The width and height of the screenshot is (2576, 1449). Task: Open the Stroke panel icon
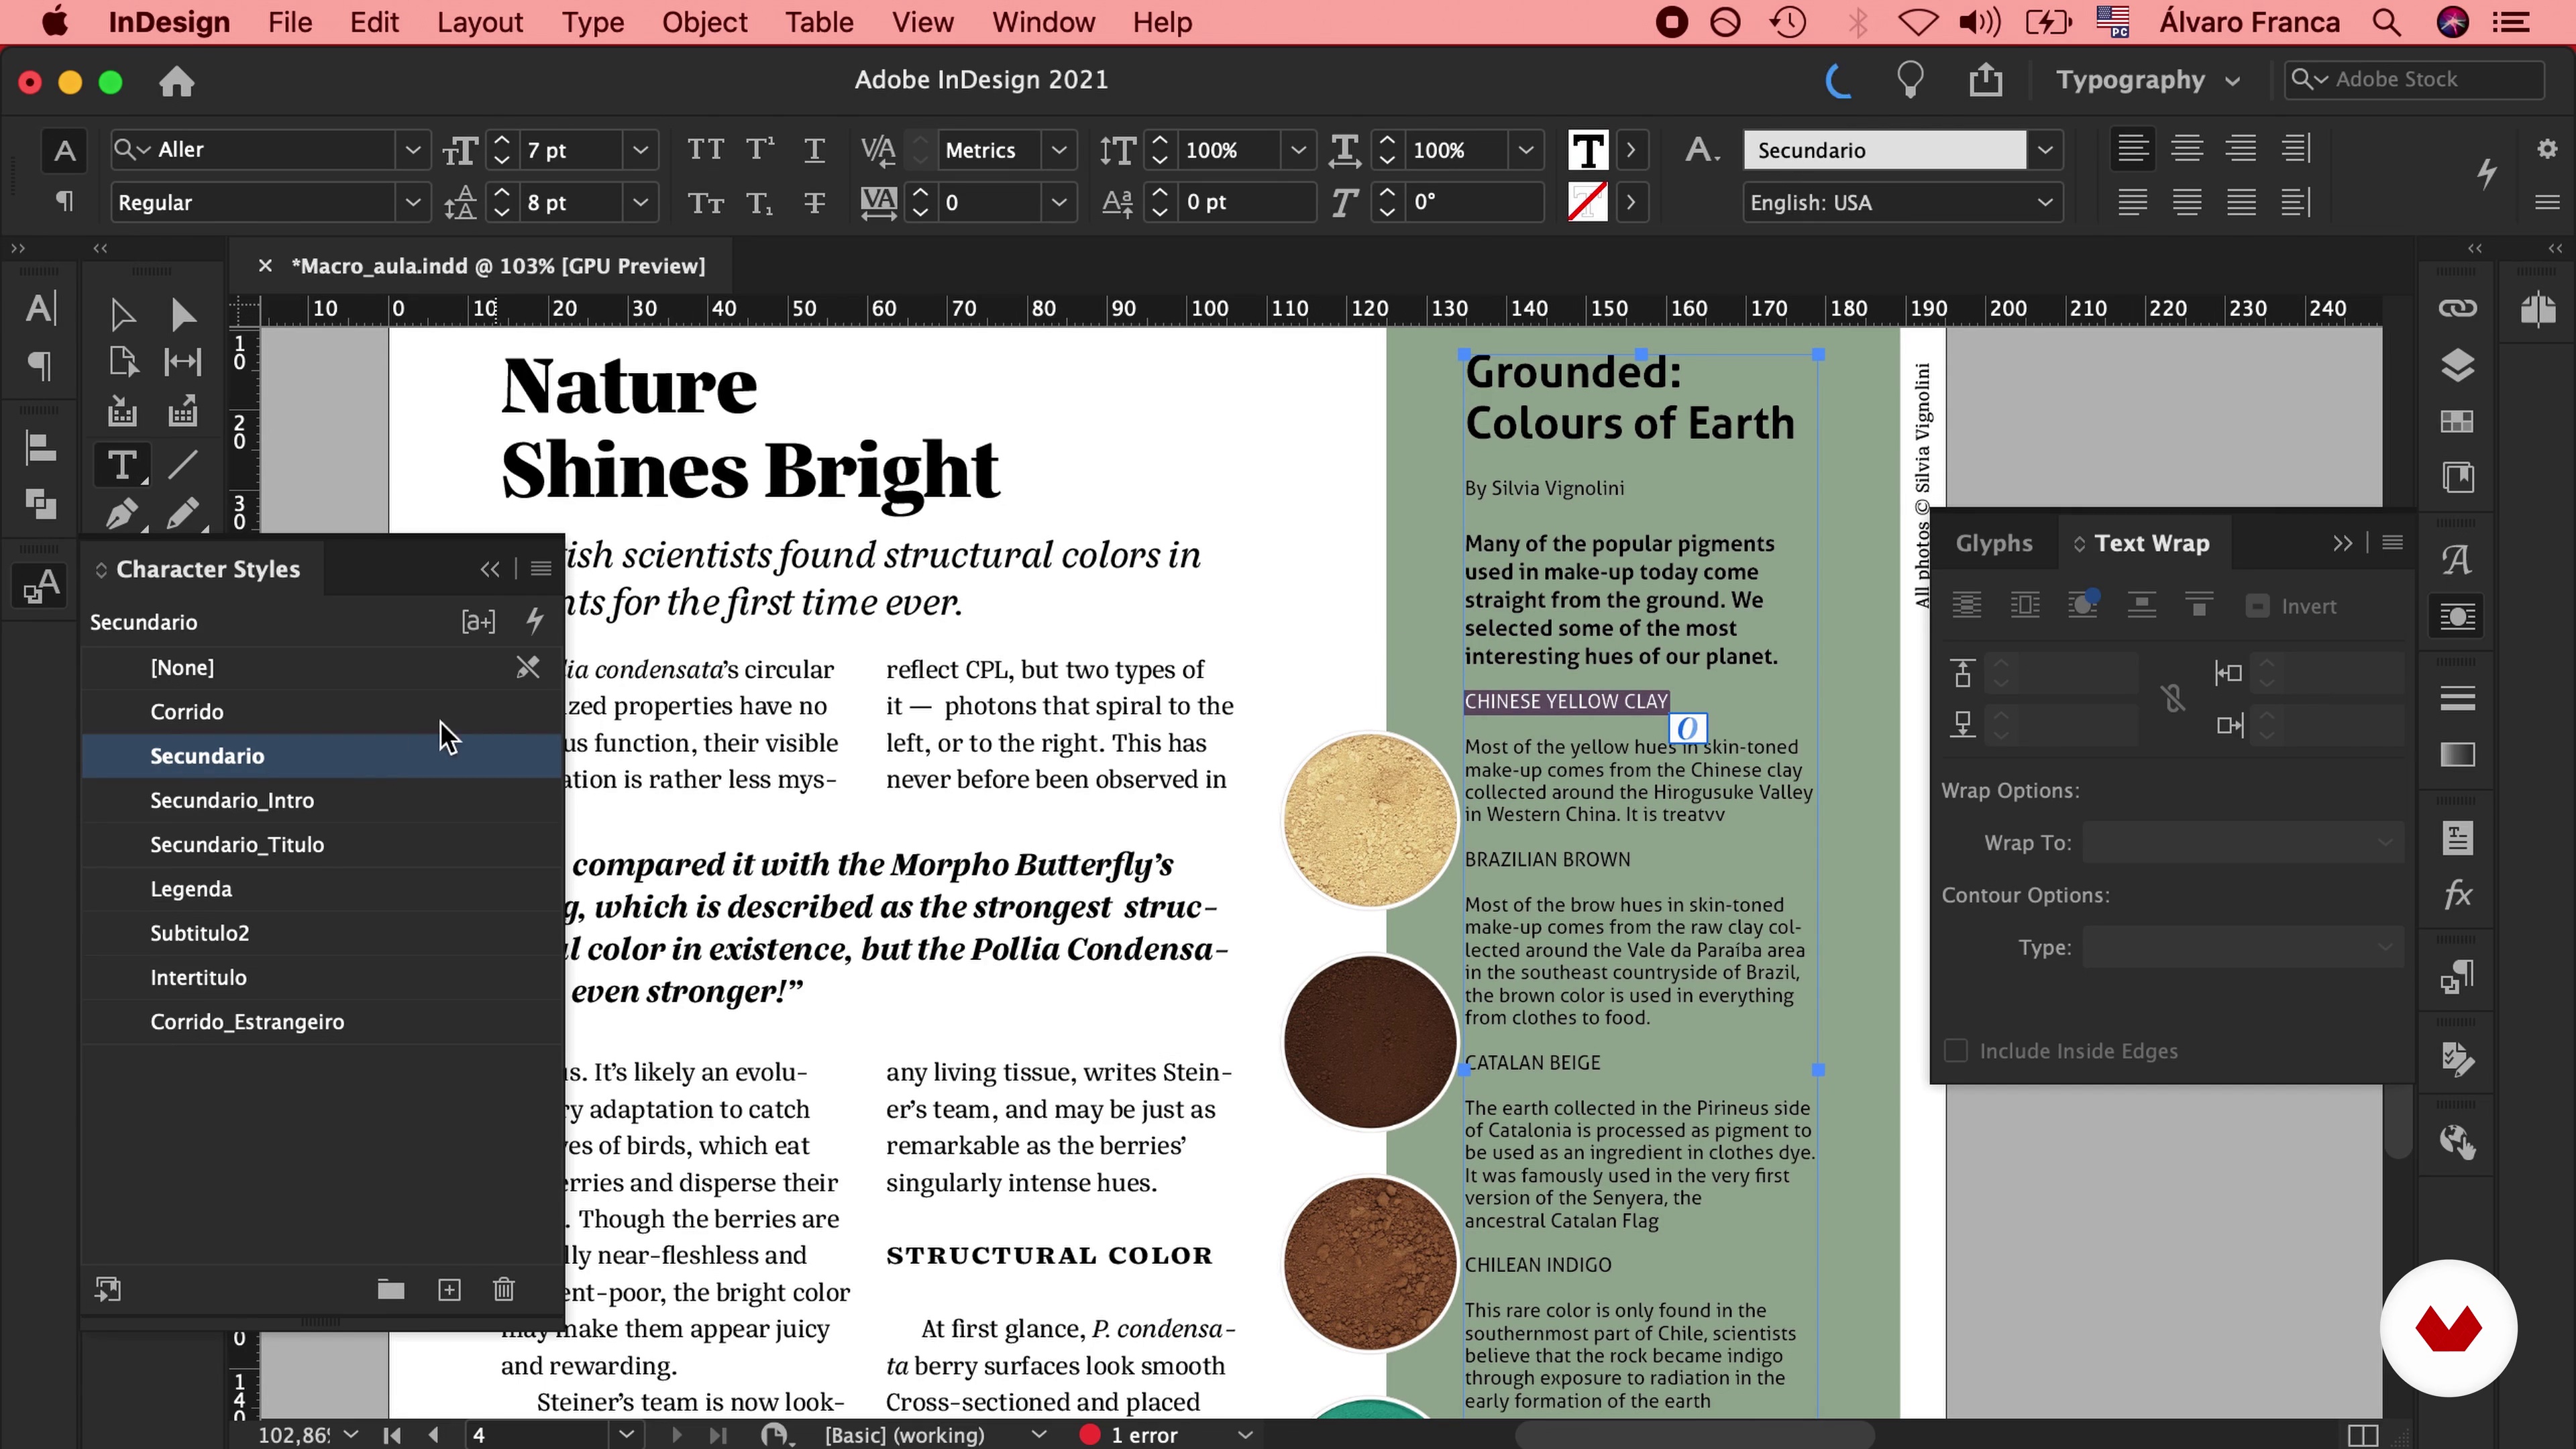point(2457,698)
